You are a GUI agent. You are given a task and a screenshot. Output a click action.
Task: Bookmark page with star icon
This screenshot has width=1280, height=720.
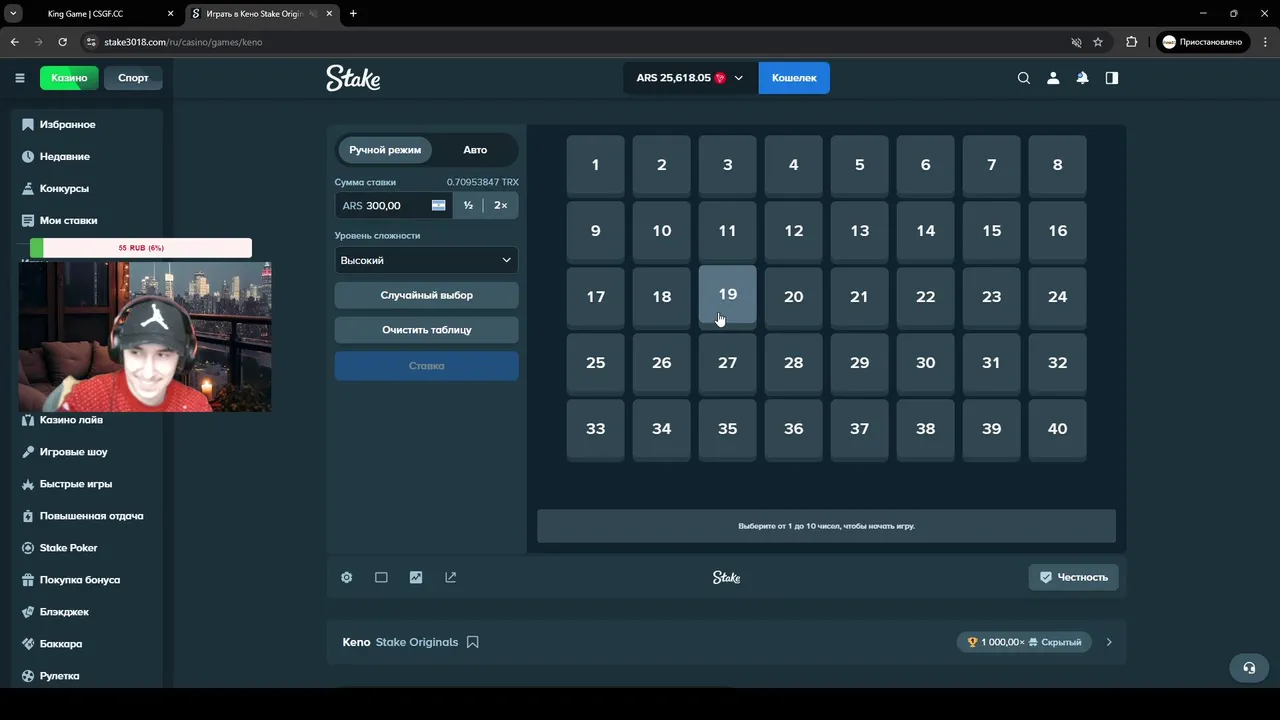(x=1098, y=42)
